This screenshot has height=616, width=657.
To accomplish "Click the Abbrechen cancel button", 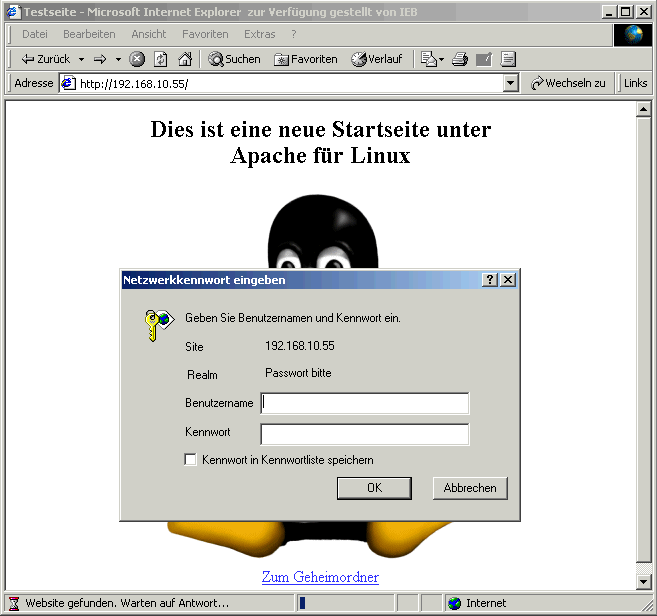I will pyautogui.click(x=470, y=488).
